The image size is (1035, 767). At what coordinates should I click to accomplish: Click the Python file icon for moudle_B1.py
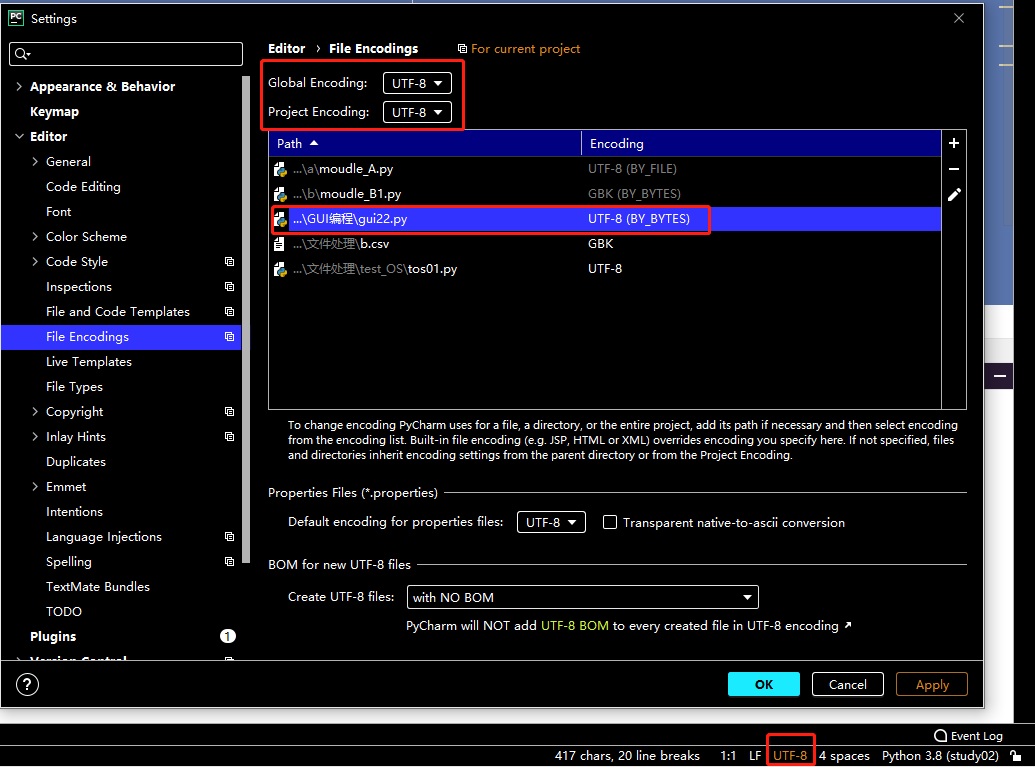point(280,194)
